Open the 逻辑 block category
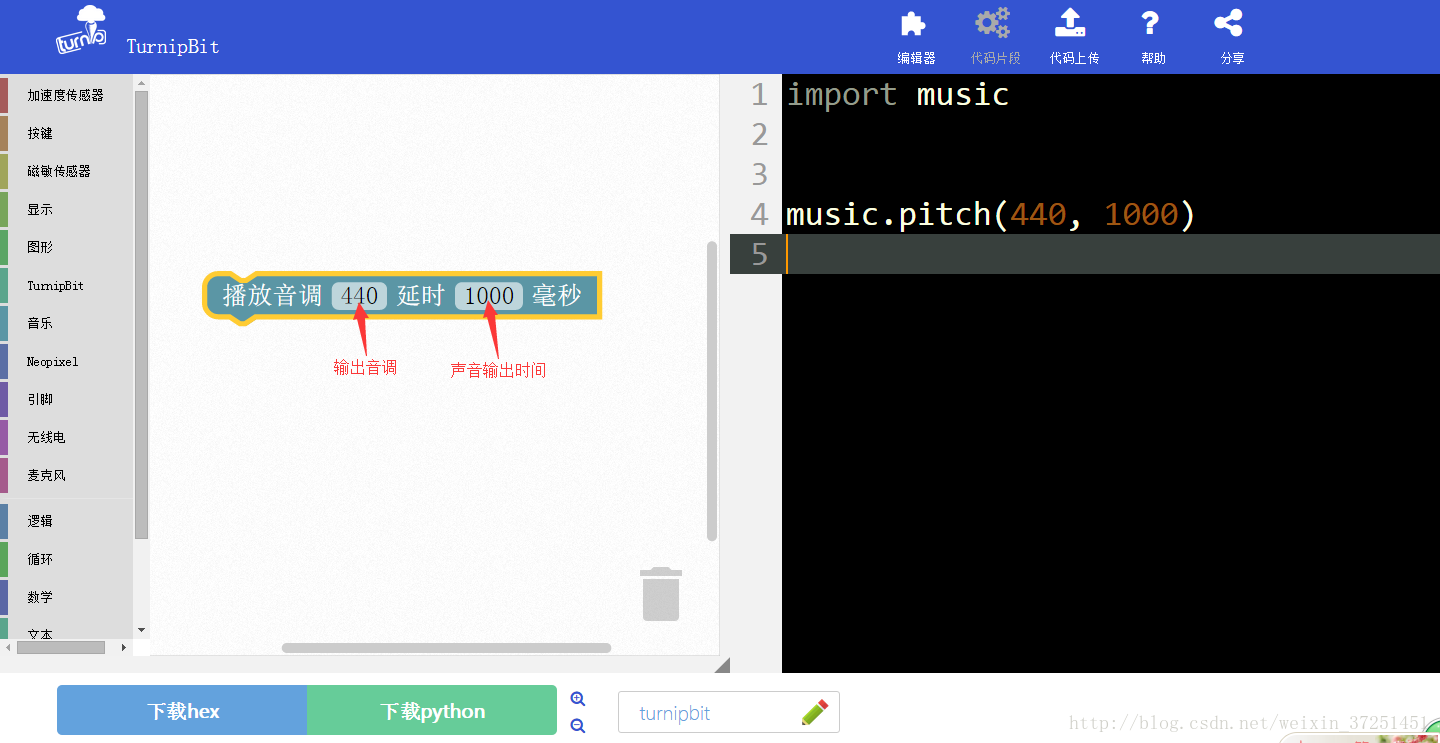The width and height of the screenshot is (1440, 743). [x=66, y=521]
